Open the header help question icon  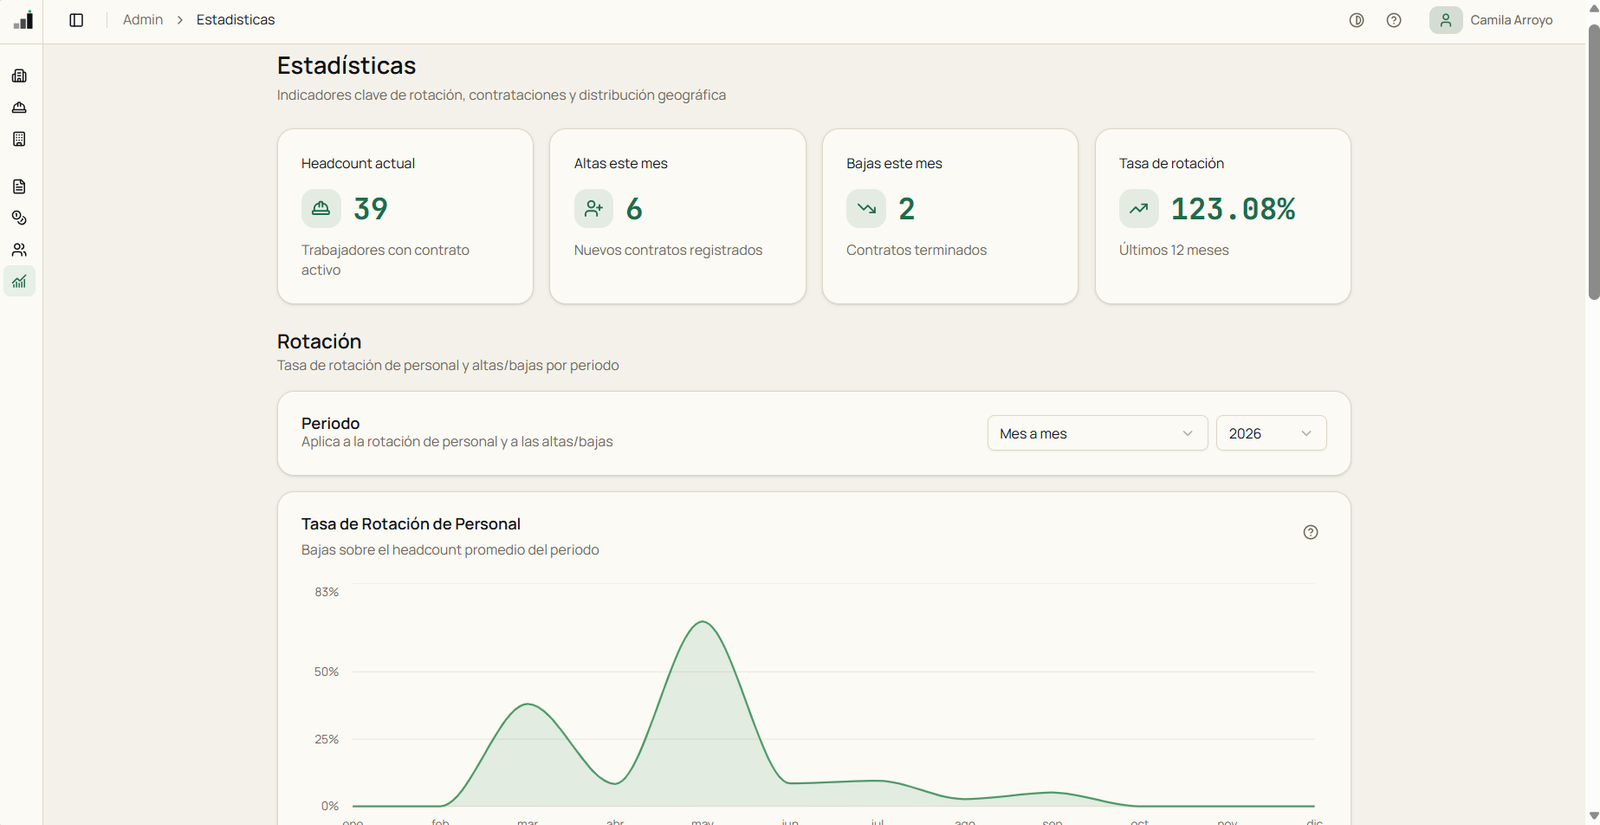[x=1394, y=20]
